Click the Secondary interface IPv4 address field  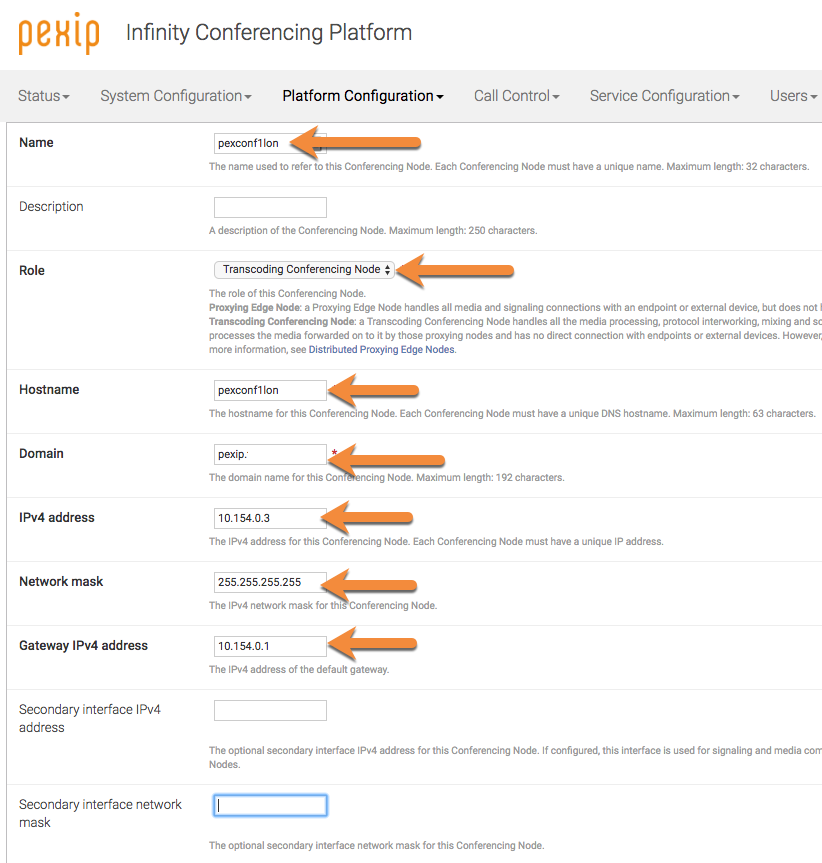270,710
